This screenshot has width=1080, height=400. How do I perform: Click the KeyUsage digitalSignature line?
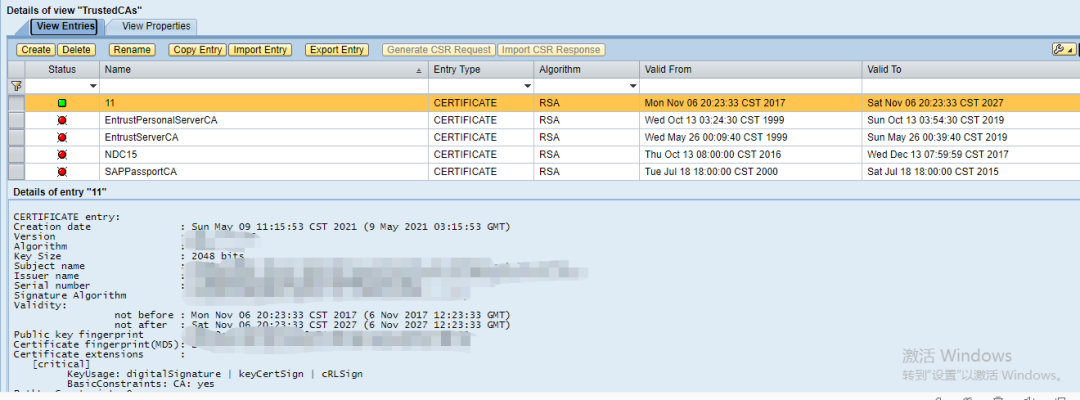(215, 374)
